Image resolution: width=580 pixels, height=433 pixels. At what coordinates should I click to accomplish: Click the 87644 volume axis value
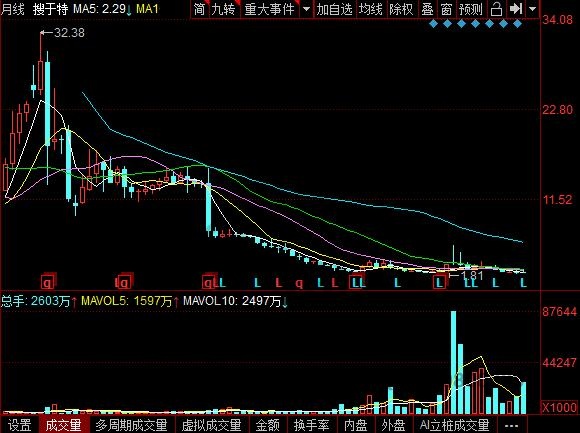pos(560,312)
